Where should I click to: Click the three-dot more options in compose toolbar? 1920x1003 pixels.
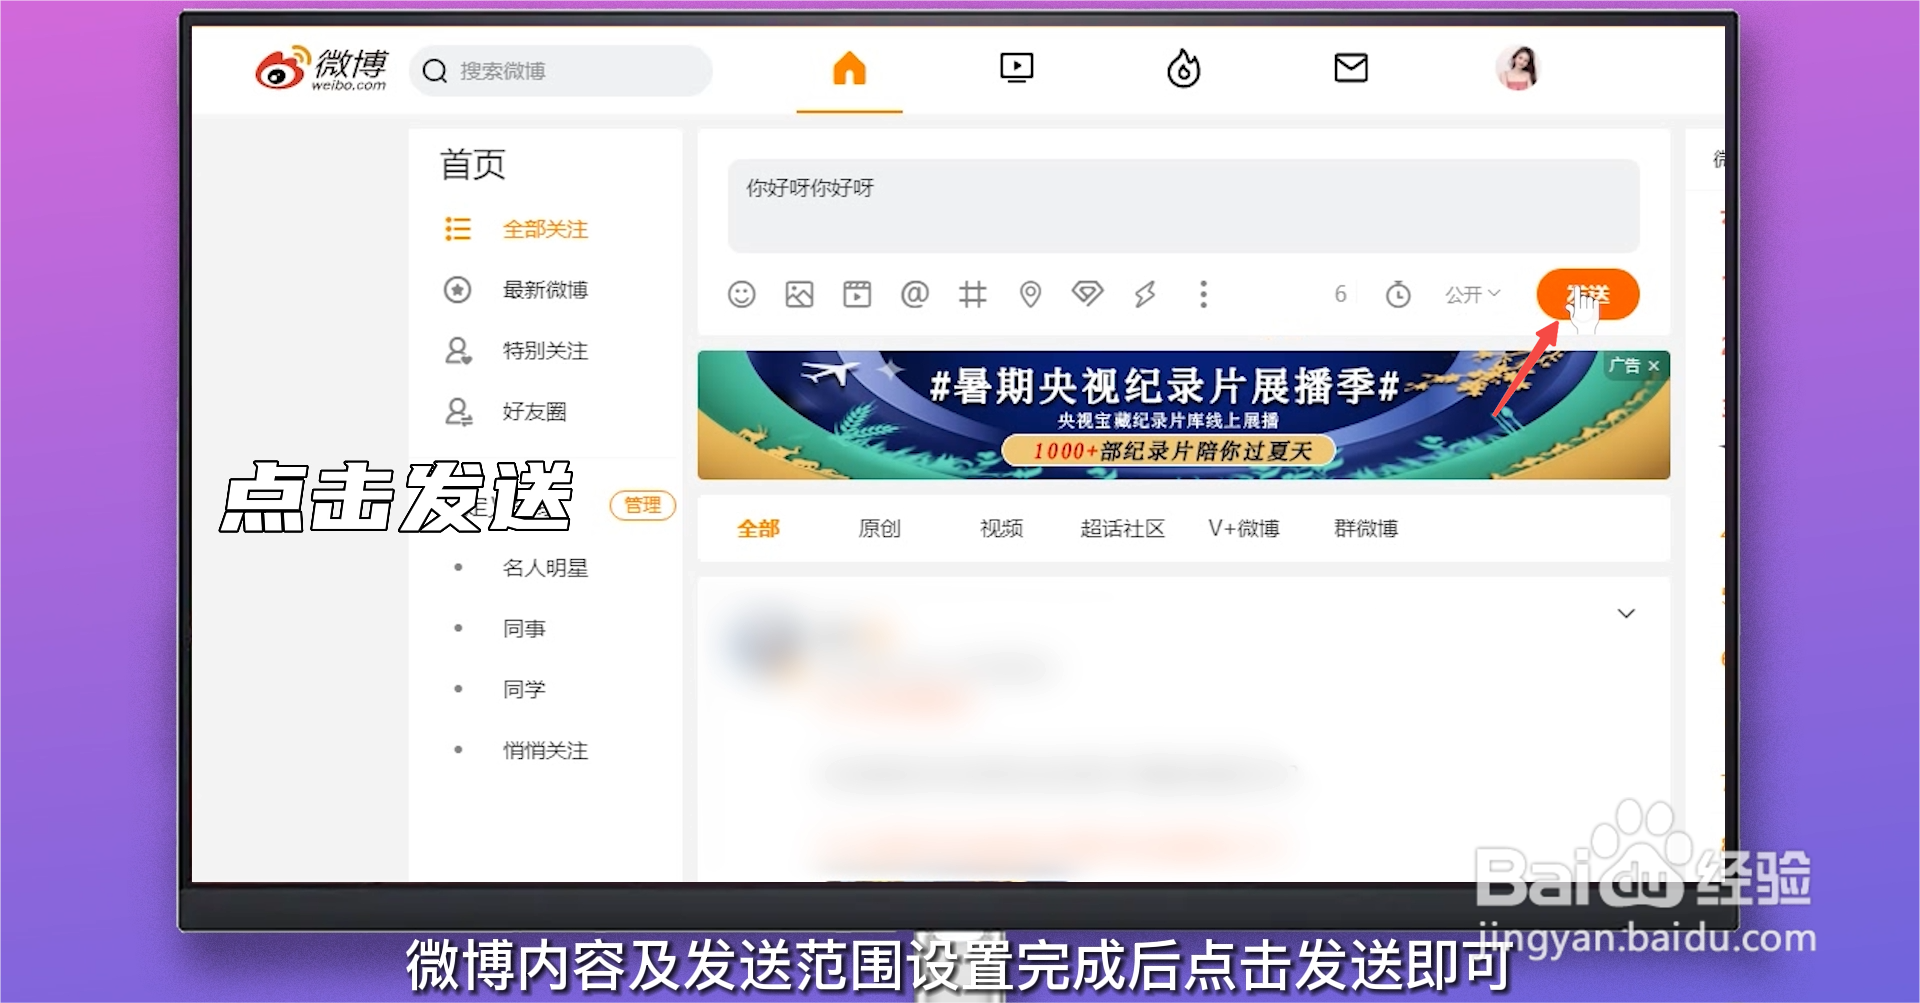1204,293
